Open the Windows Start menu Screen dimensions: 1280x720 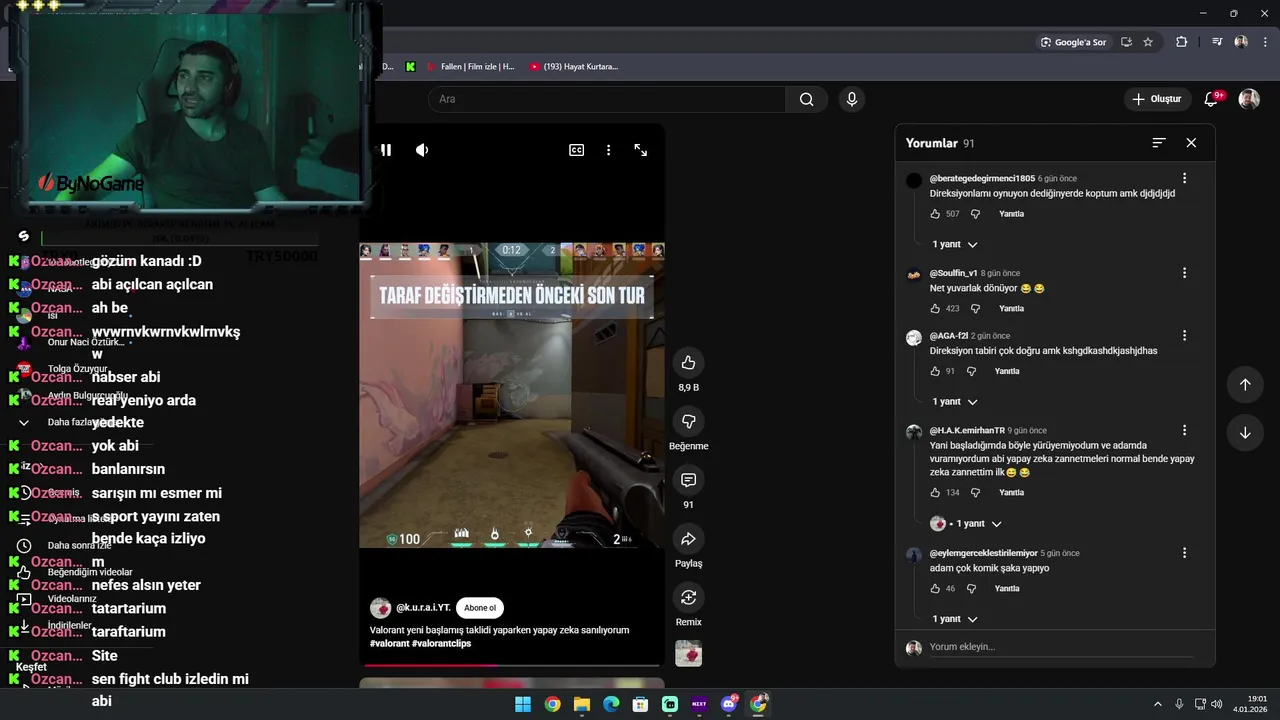pyautogui.click(x=523, y=704)
